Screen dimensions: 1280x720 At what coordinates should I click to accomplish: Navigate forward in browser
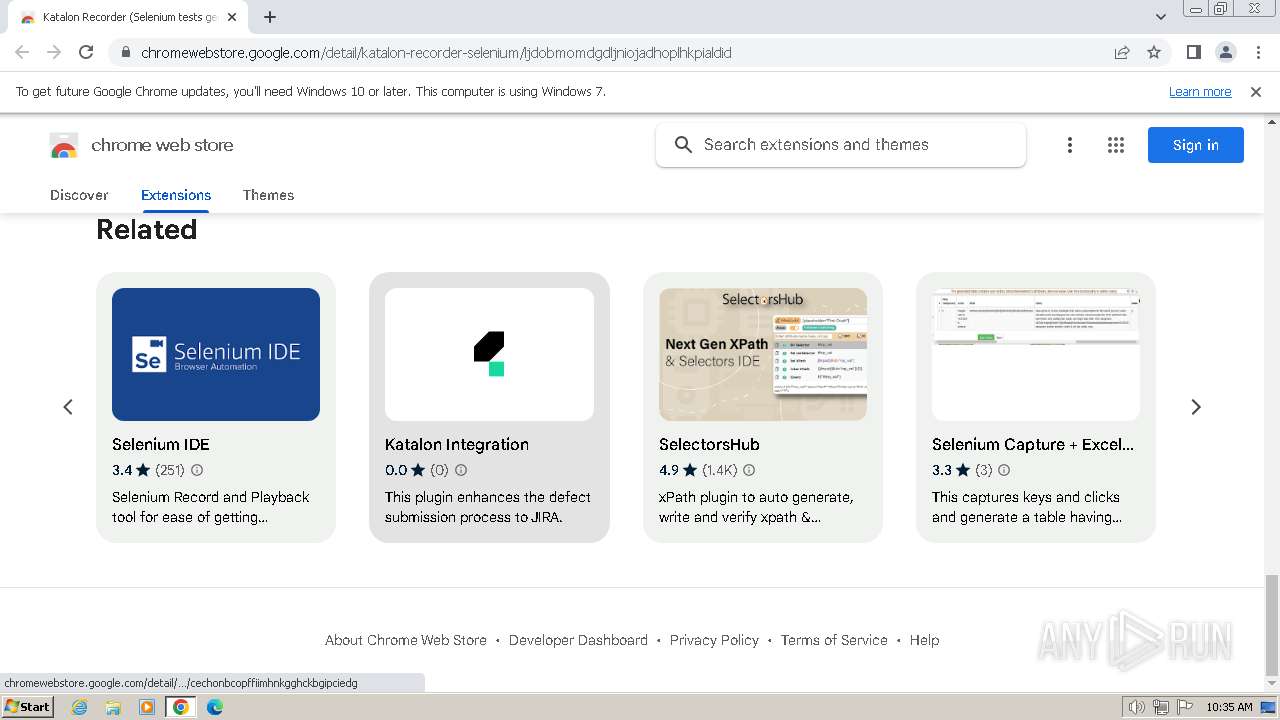pyautogui.click(x=54, y=52)
